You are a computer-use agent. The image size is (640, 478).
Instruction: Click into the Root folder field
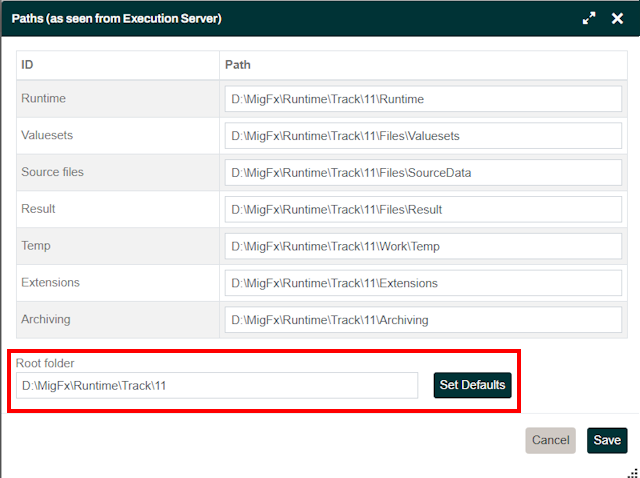pos(216,385)
